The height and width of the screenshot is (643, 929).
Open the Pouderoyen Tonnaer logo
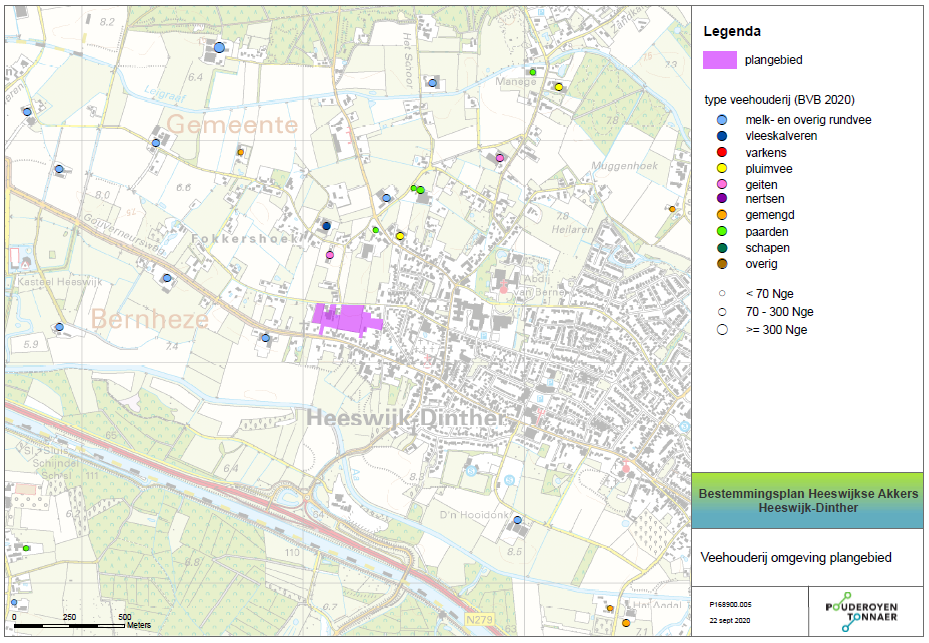tap(861, 612)
